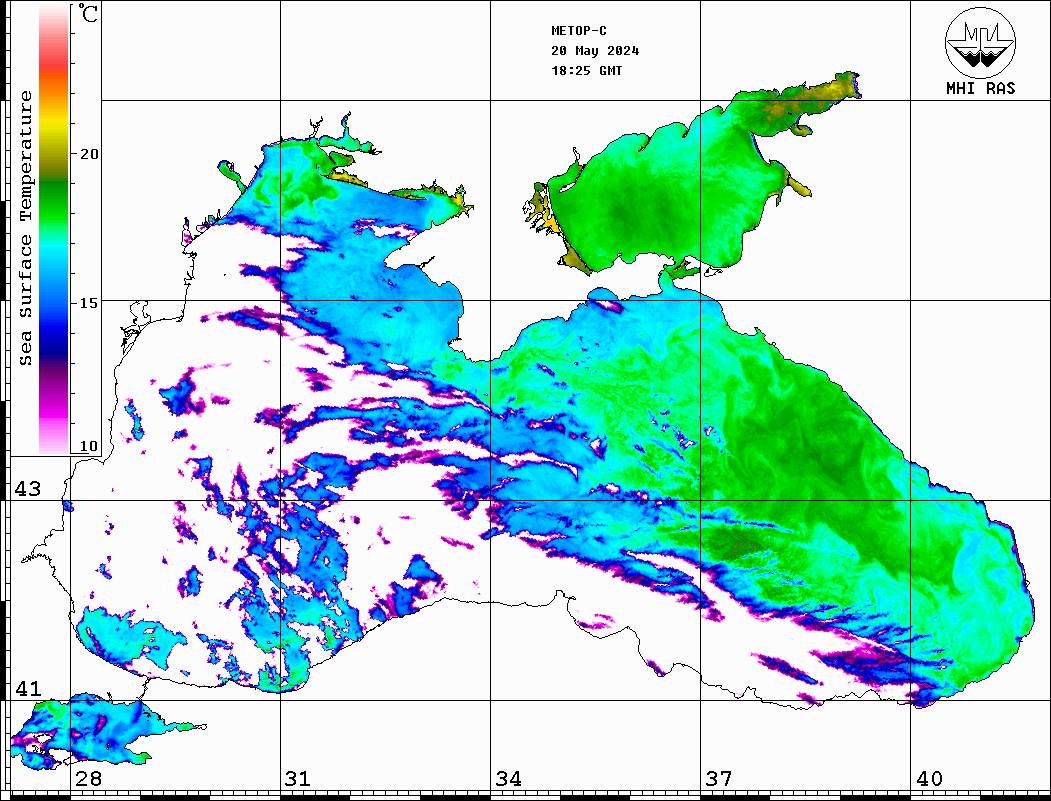This screenshot has height=801, width=1051.
Task: Click the longitude label 31
Action: (298, 779)
